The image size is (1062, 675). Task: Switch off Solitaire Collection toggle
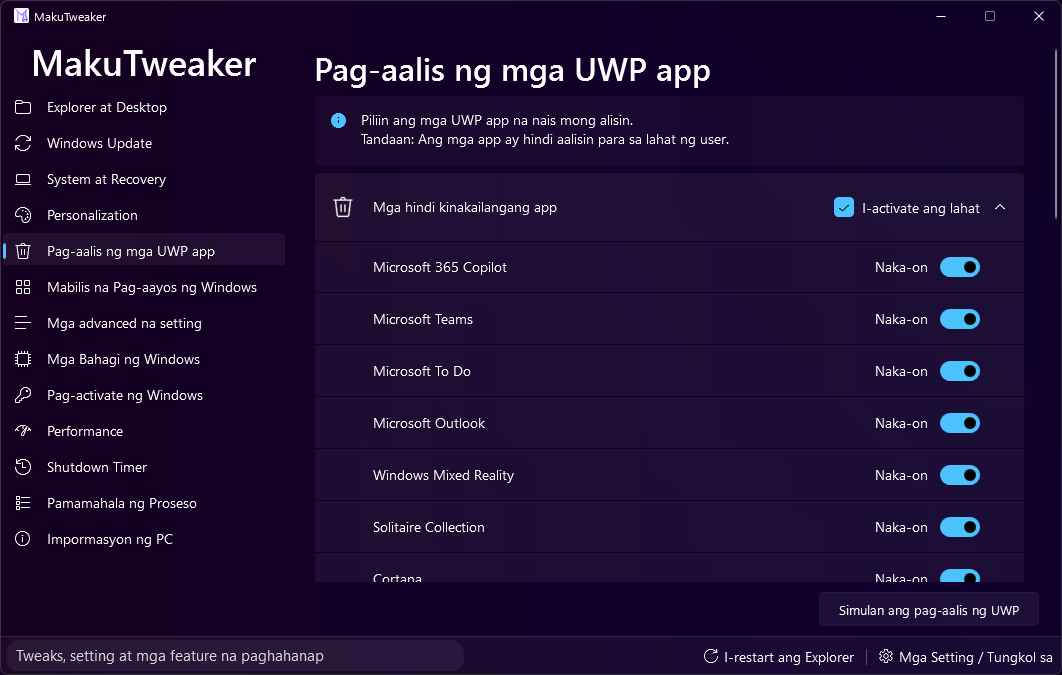pos(960,527)
